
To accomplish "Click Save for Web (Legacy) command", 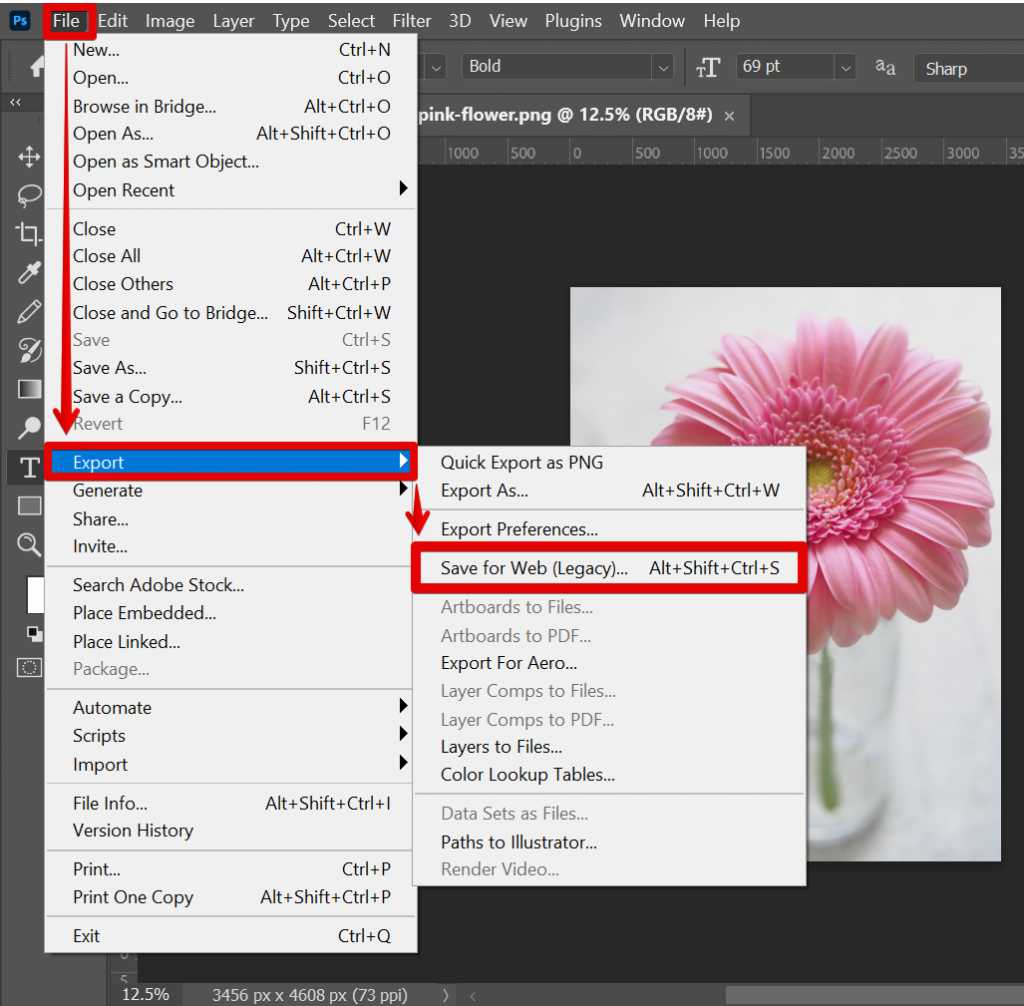I will [x=534, y=567].
